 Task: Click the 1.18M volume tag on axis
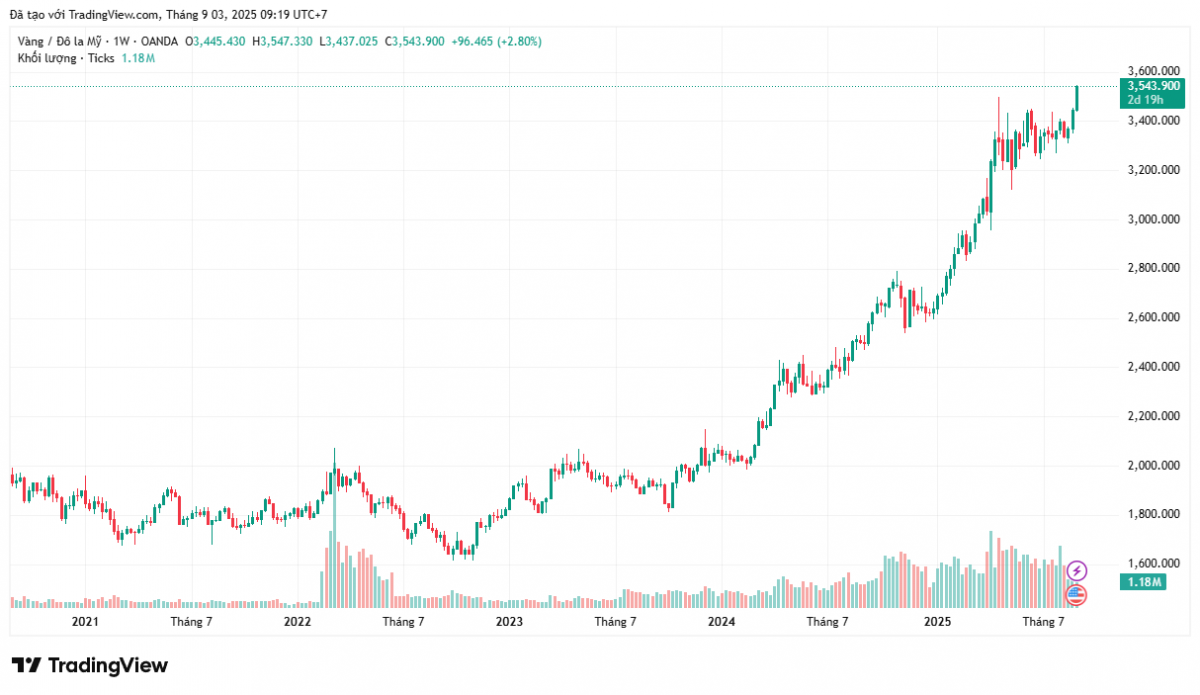click(x=1146, y=582)
